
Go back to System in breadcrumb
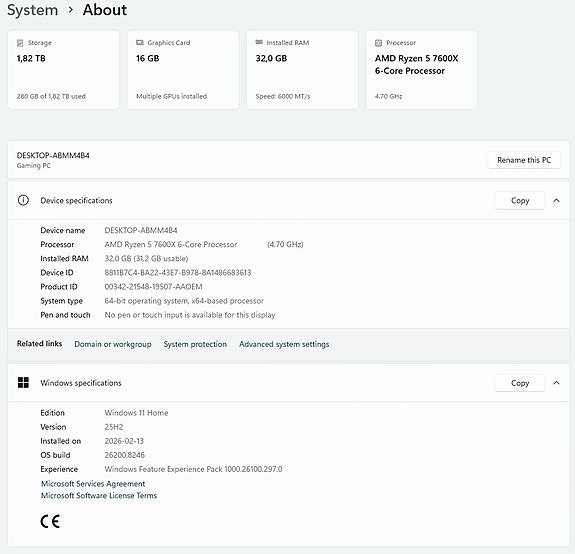click(x=33, y=10)
